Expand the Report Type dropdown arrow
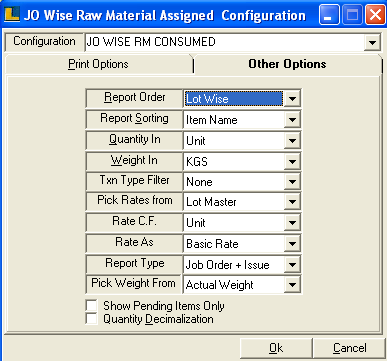Screen dimensions: 387x361 coord(292,265)
